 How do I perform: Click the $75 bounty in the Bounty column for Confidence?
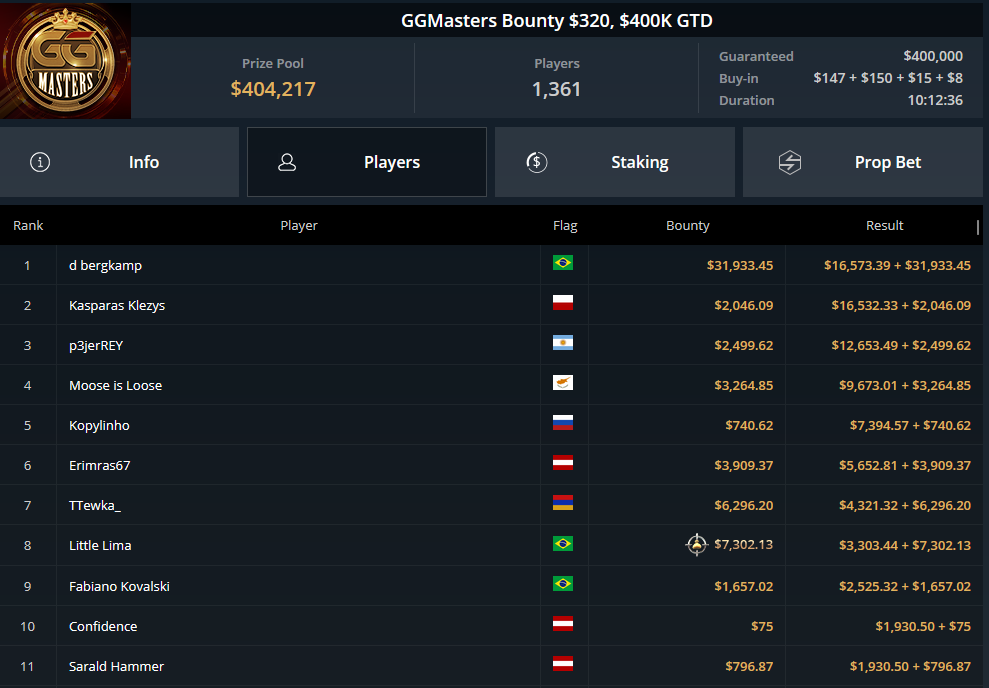(x=762, y=626)
